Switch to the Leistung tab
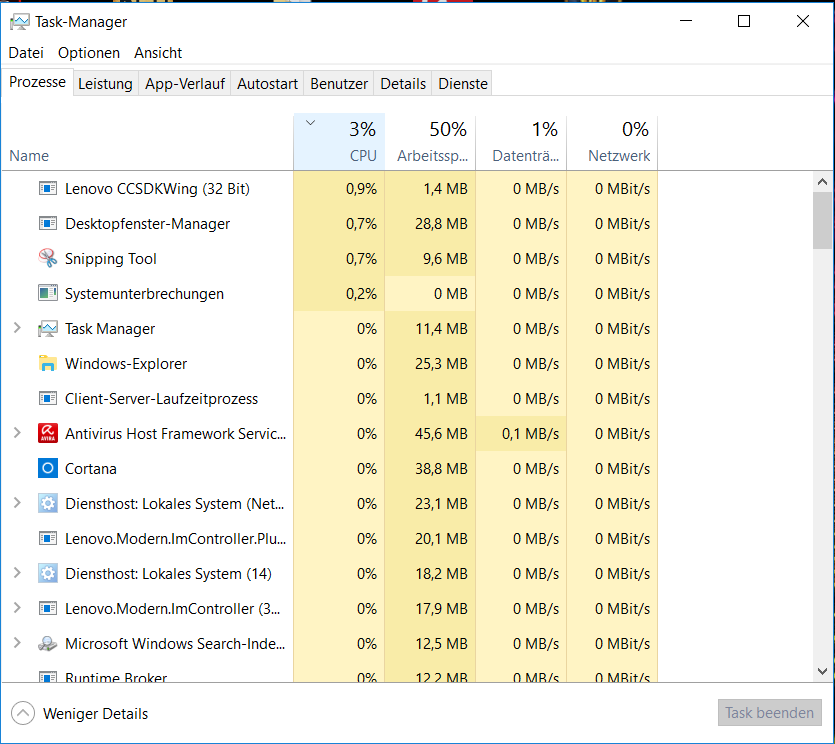The width and height of the screenshot is (835, 744). pos(105,84)
